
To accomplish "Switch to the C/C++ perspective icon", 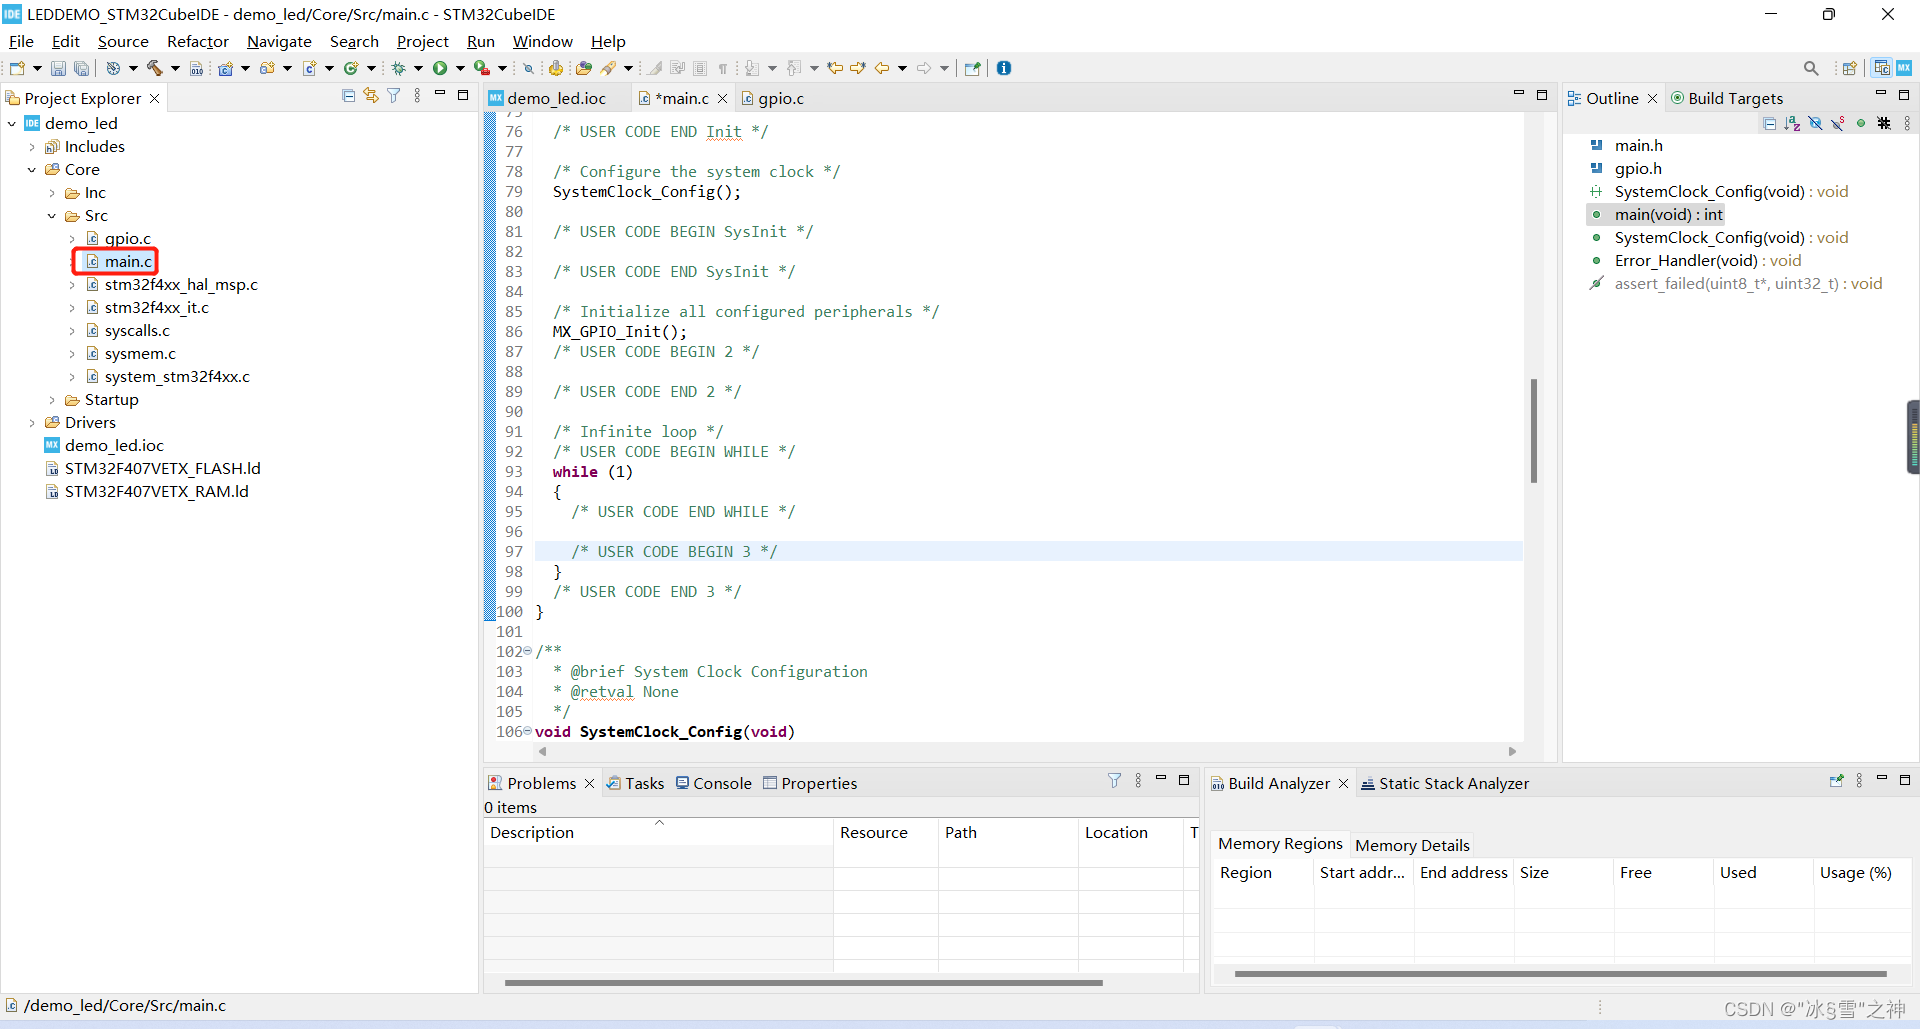I will click(1882, 68).
